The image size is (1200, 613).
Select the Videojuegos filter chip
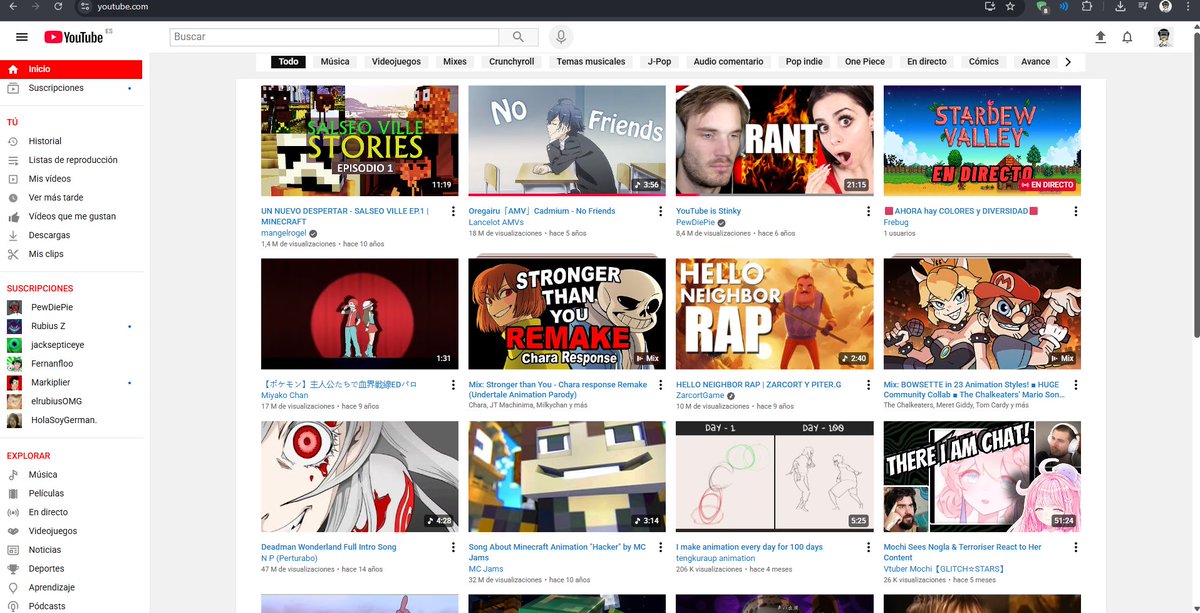(396, 62)
